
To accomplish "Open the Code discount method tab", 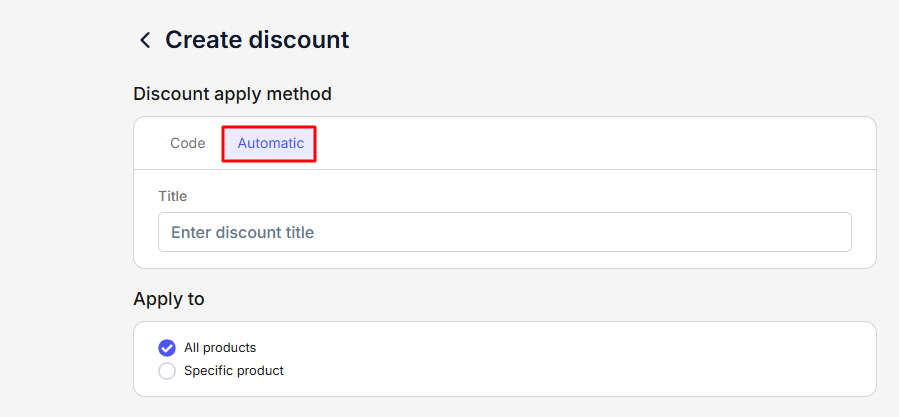I will coord(188,143).
